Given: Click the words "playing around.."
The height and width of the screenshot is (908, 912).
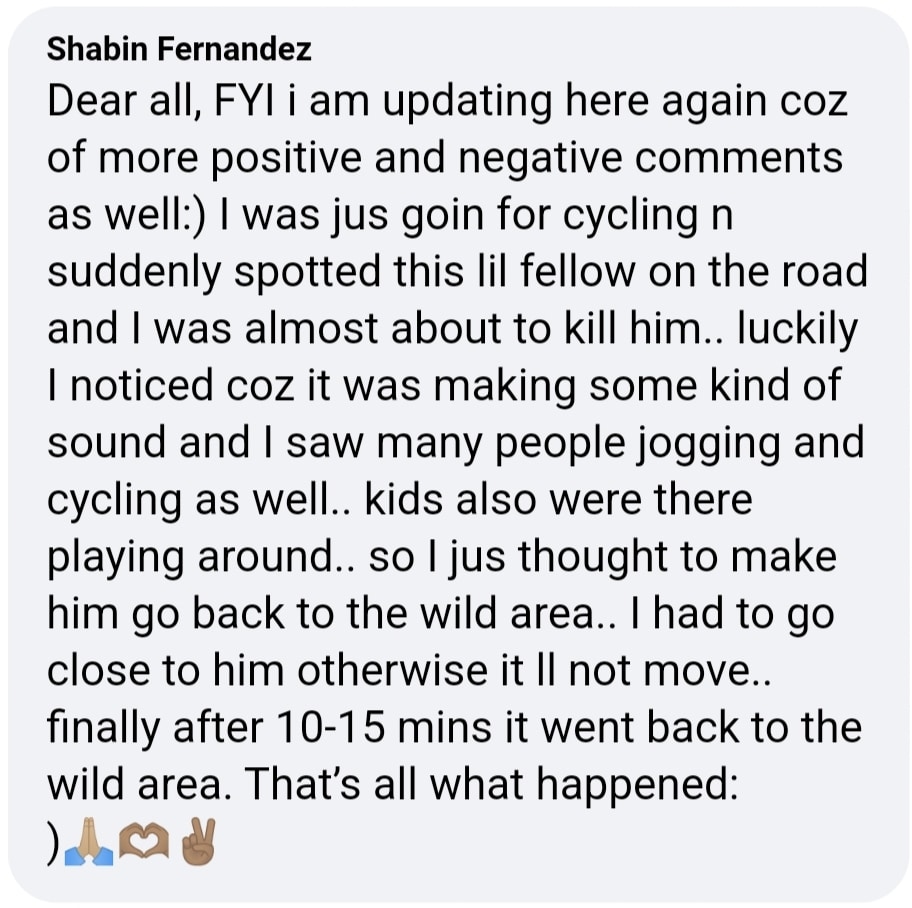Looking at the screenshot, I should 200,558.
